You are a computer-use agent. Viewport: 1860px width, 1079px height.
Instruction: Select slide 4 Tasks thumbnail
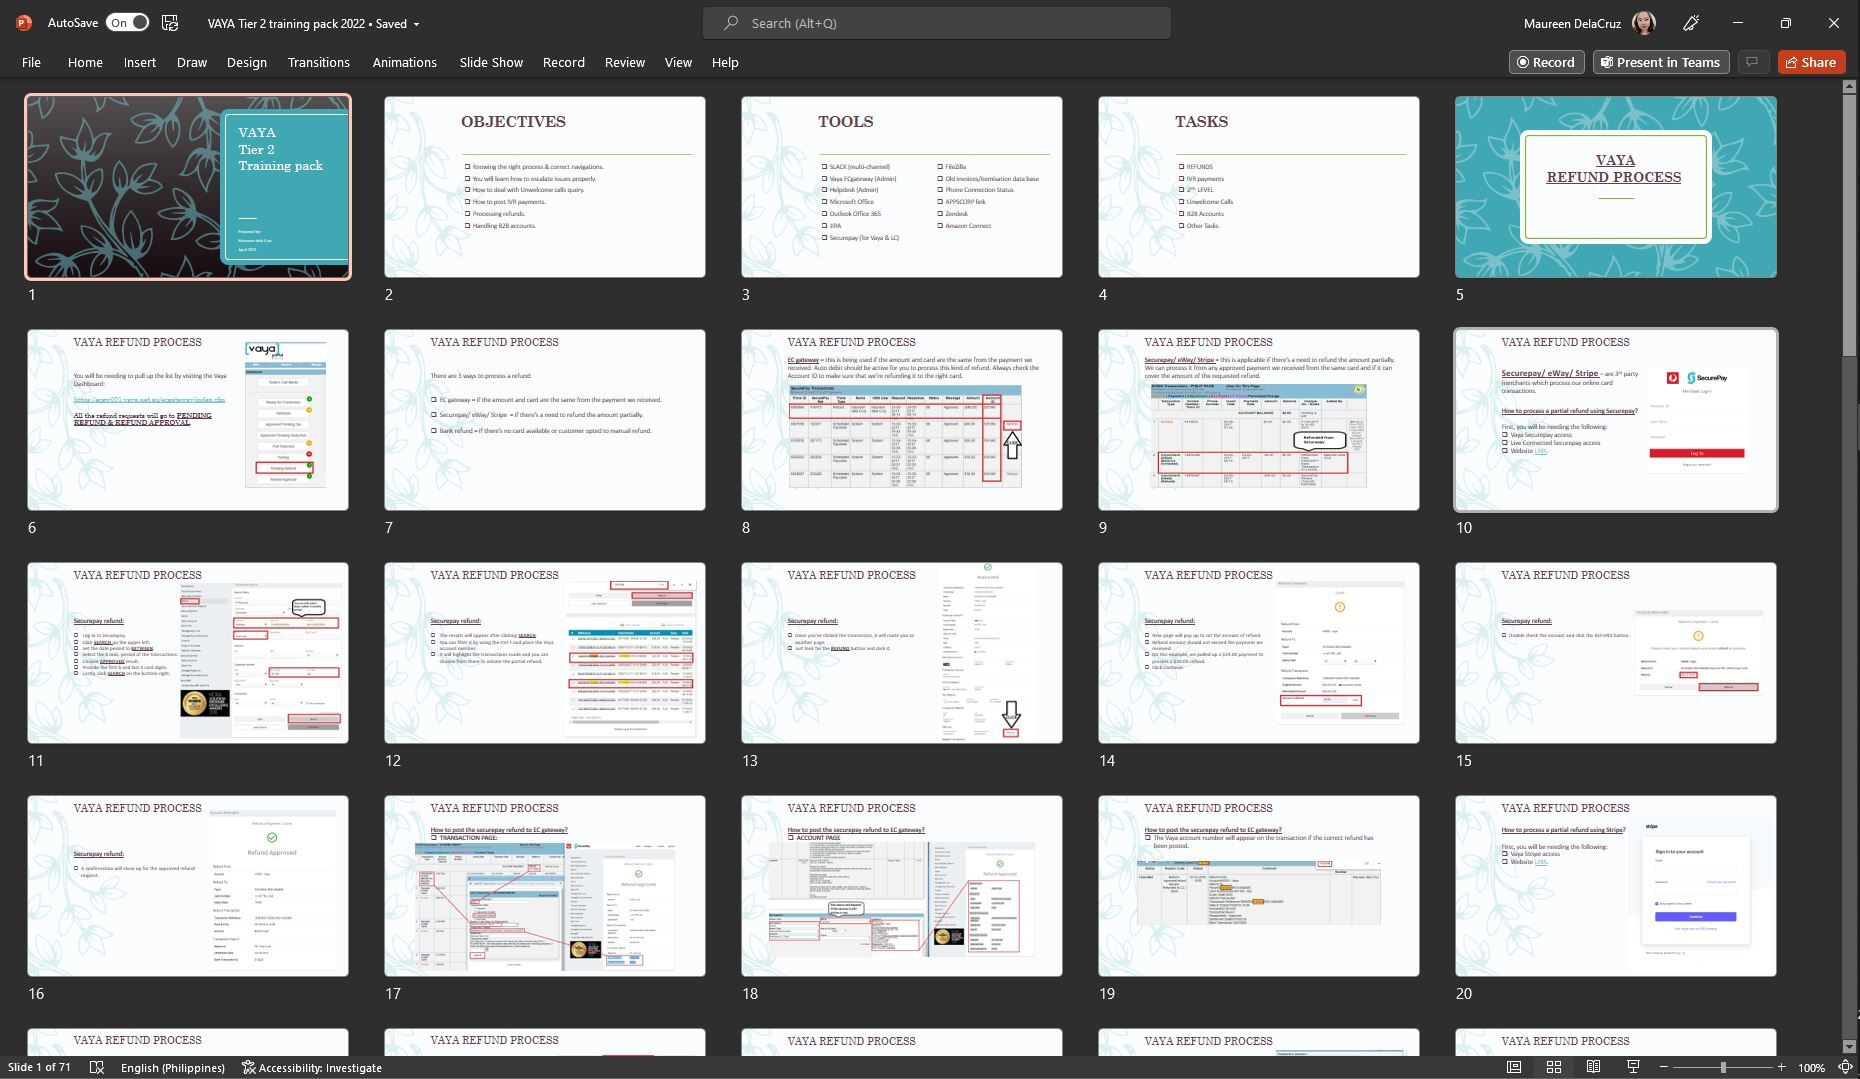pos(1259,187)
